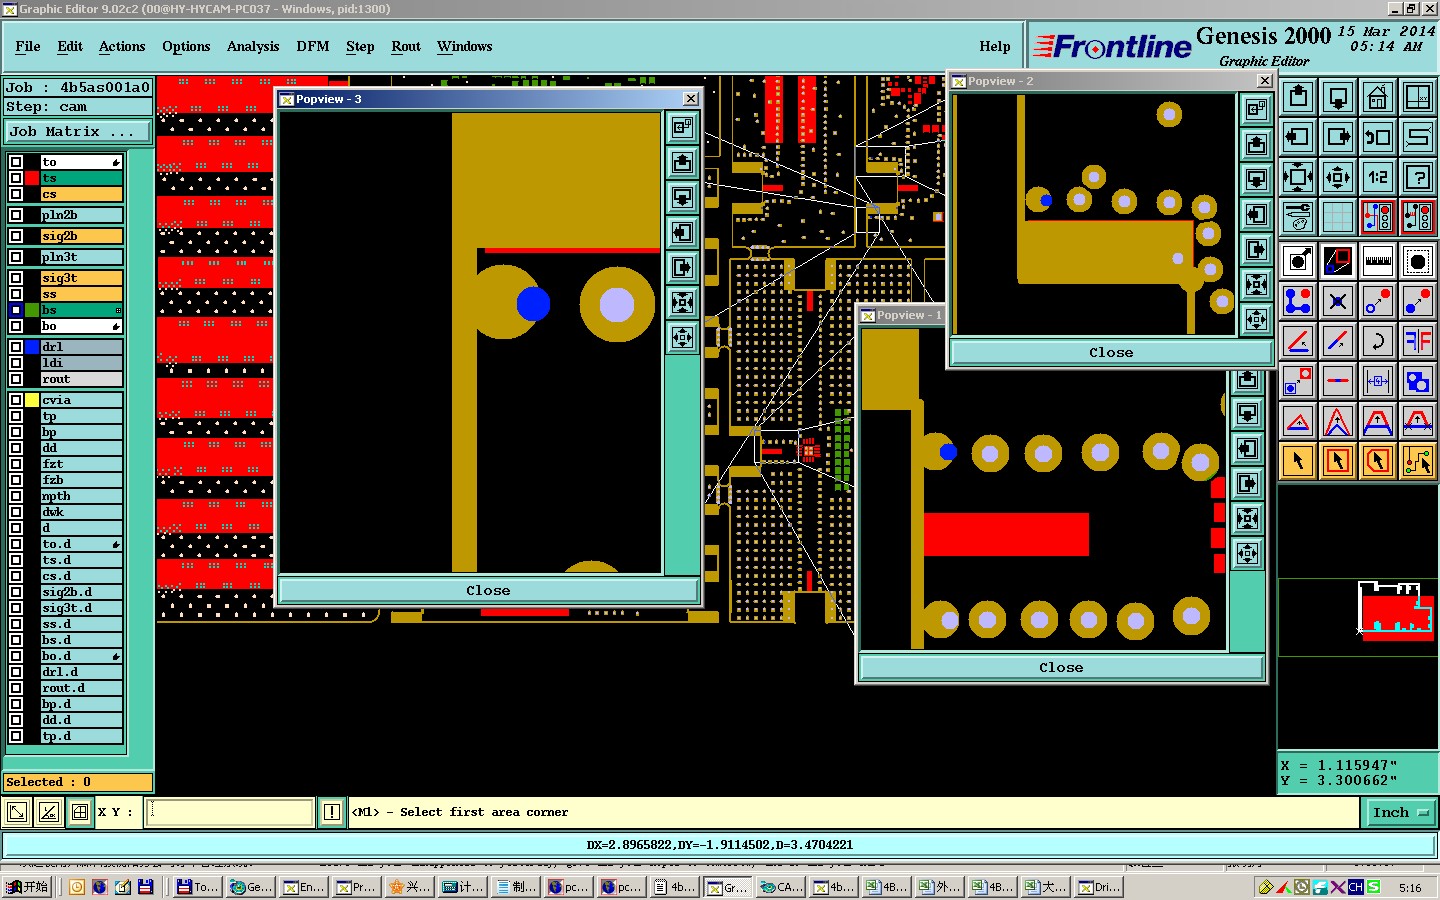Toggle the checkbox for layer pln3t
This screenshot has width=1440, height=900.
pos(16,257)
